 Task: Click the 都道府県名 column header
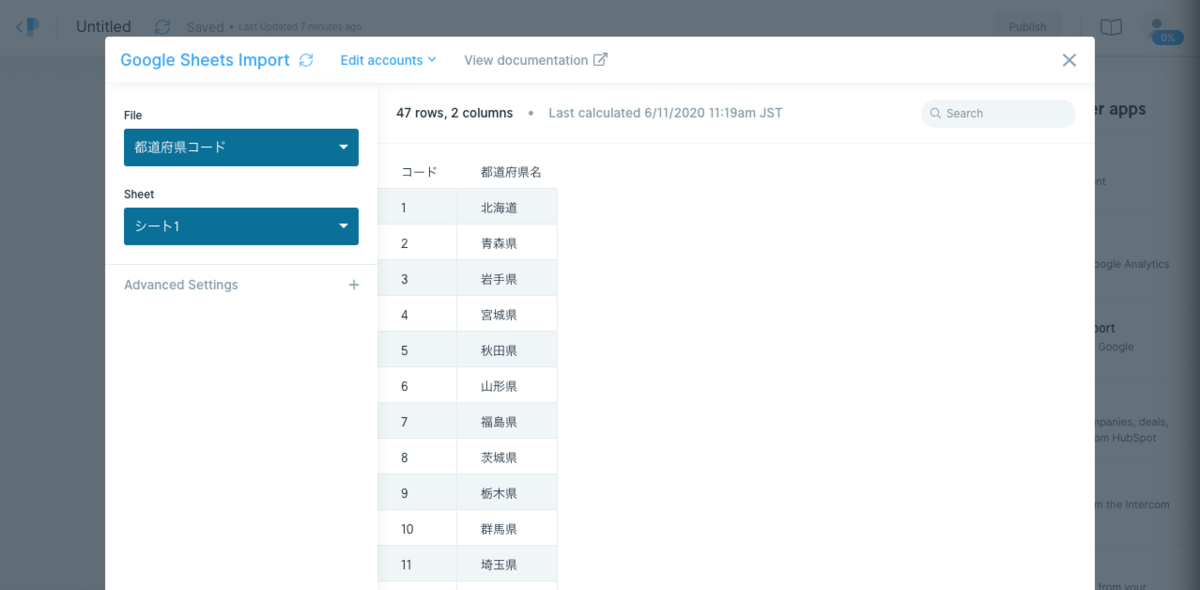tap(511, 172)
